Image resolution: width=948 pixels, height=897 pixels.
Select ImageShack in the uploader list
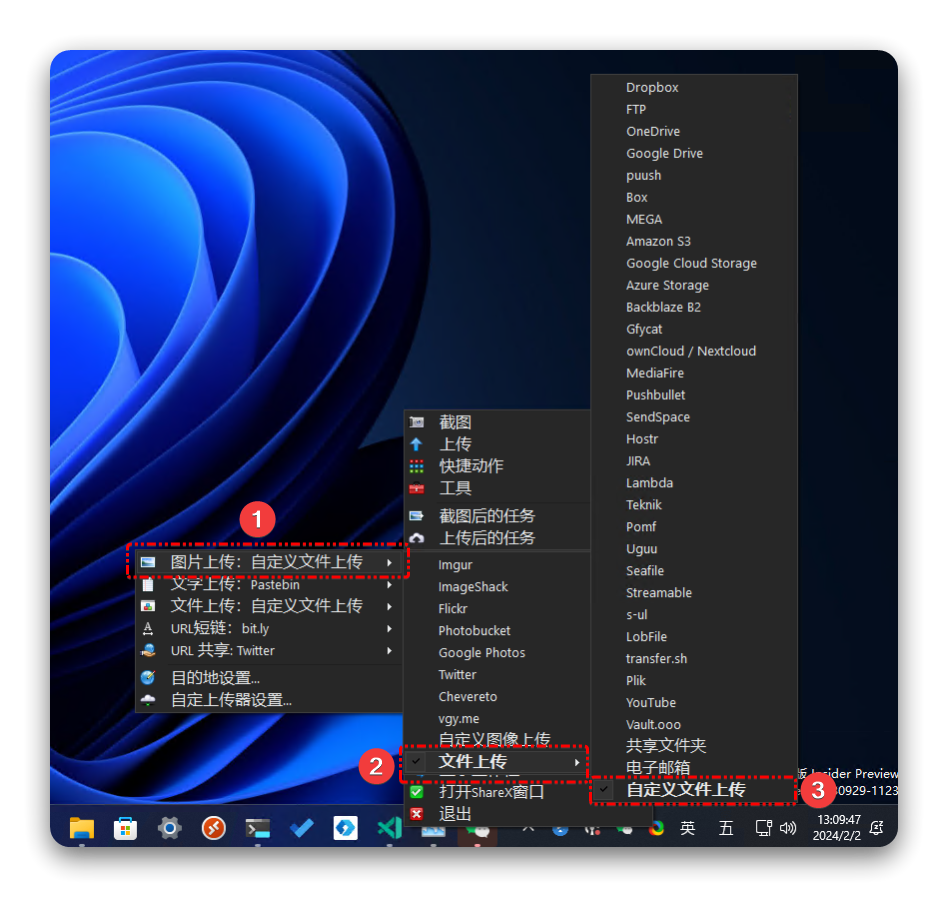(473, 587)
